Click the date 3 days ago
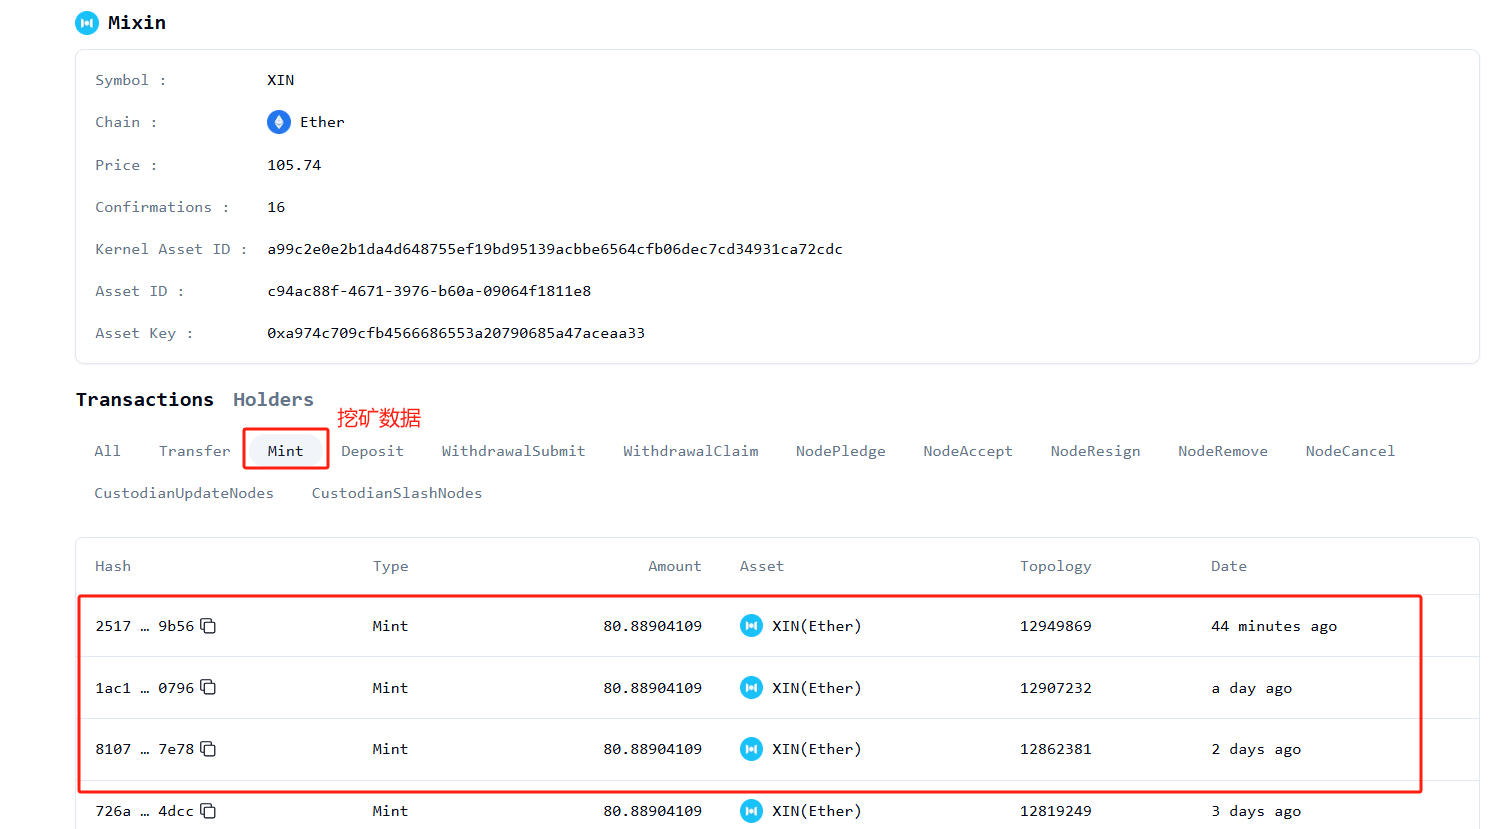Image resolution: width=1493 pixels, height=829 pixels. 1256,811
